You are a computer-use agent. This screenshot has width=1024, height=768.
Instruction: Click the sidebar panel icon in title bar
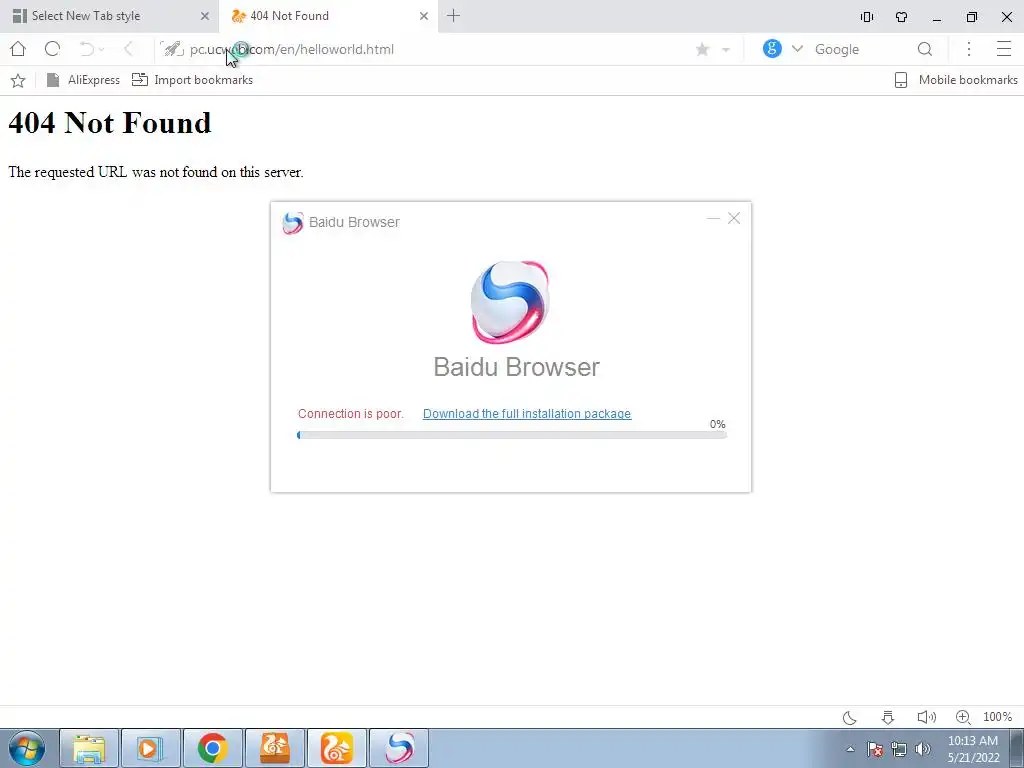(x=867, y=17)
